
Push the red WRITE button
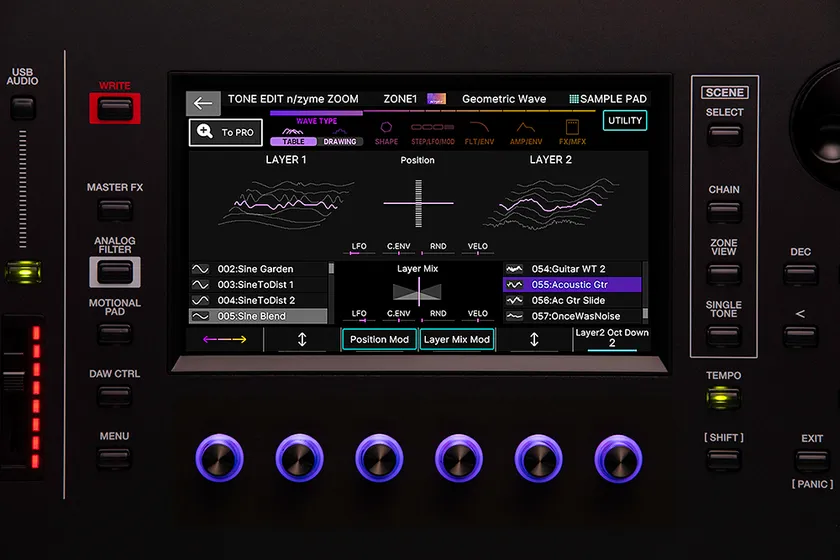(115, 109)
